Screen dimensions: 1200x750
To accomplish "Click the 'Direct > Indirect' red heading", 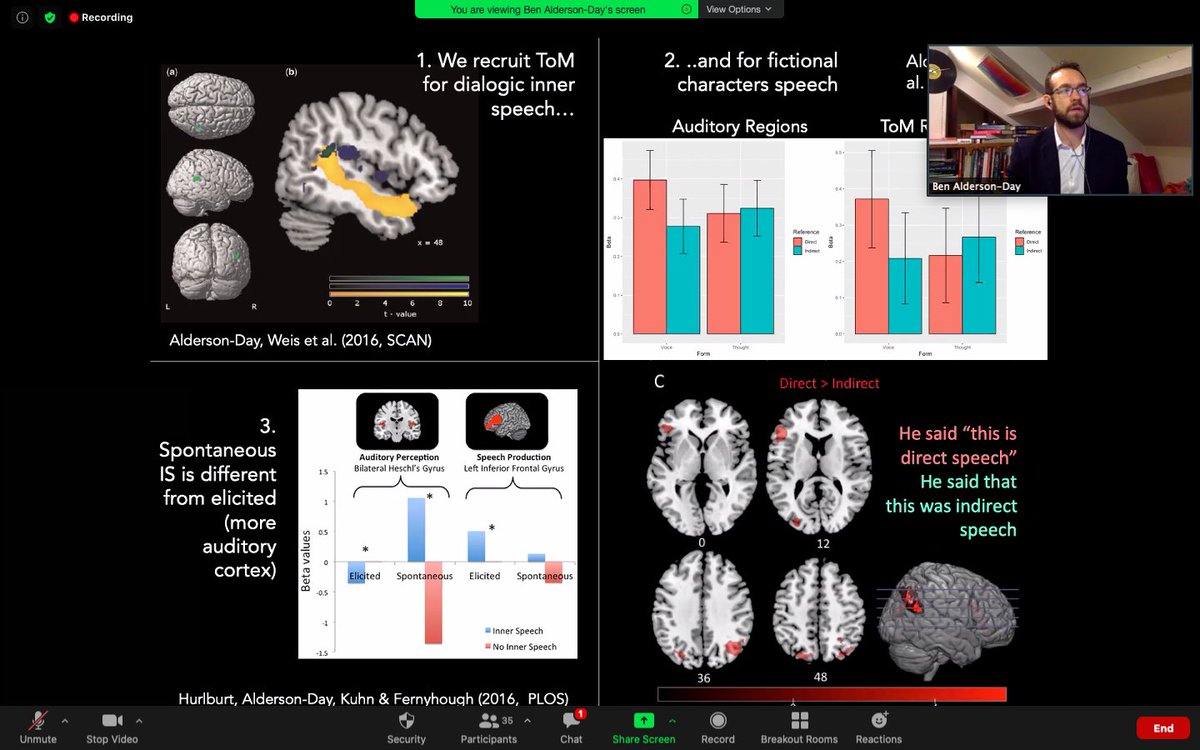I will [829, 383].
